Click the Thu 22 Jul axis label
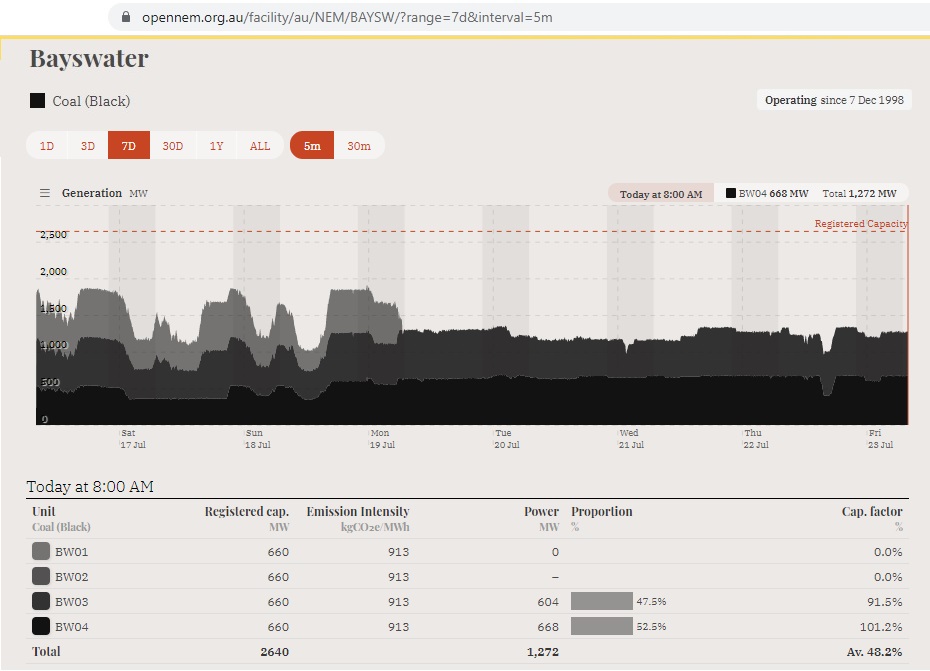The image size is (930, 671). click(x=756, y=439)
